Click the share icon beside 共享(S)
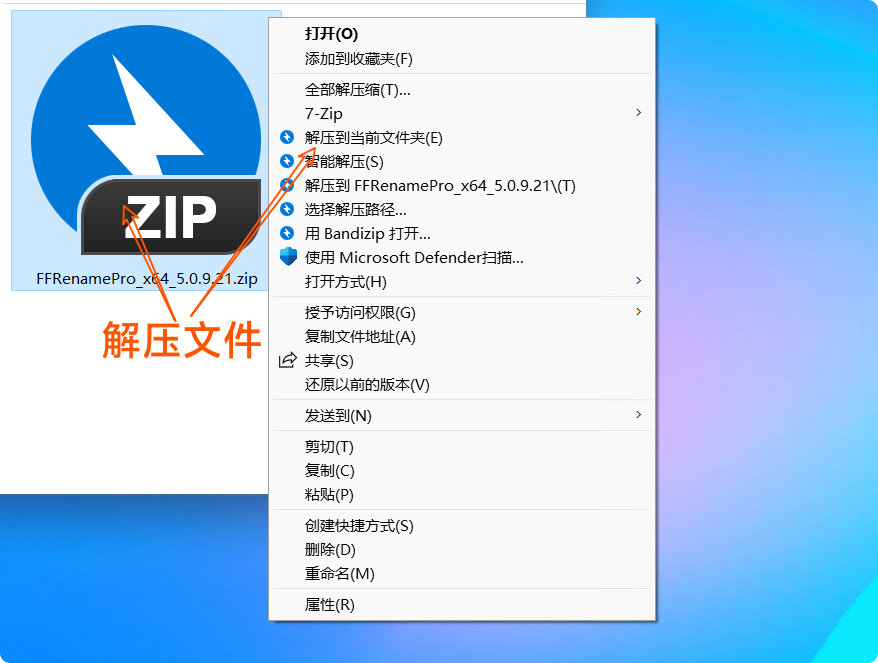 coord(287,360)
